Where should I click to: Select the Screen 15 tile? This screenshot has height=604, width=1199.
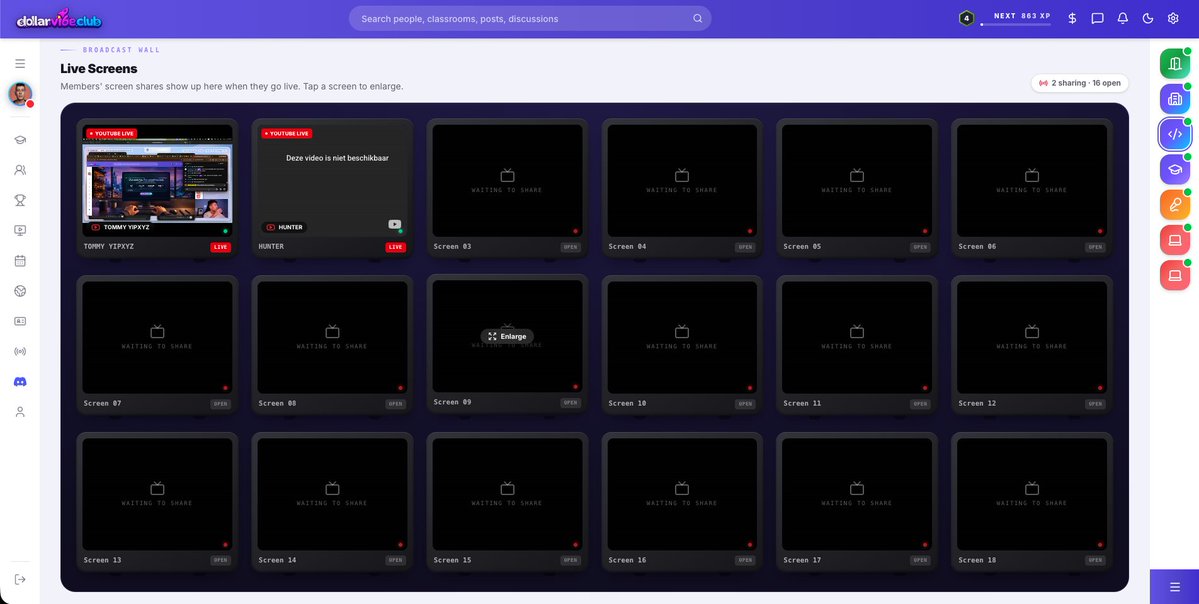pyautogui.click(x=508, y=501)
